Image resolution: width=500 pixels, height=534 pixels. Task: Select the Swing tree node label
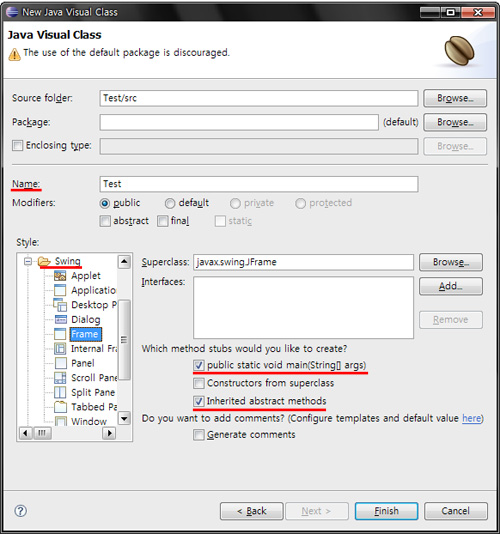click(x=67, y=261)
